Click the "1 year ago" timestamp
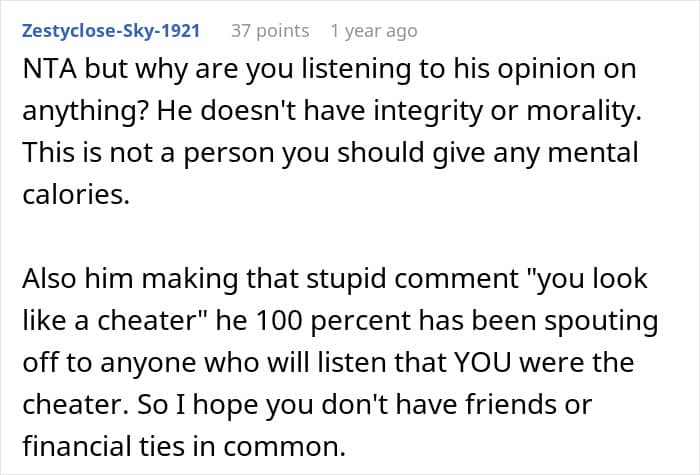Viewport: 700px width, 475px height. [x=373, y=31]
